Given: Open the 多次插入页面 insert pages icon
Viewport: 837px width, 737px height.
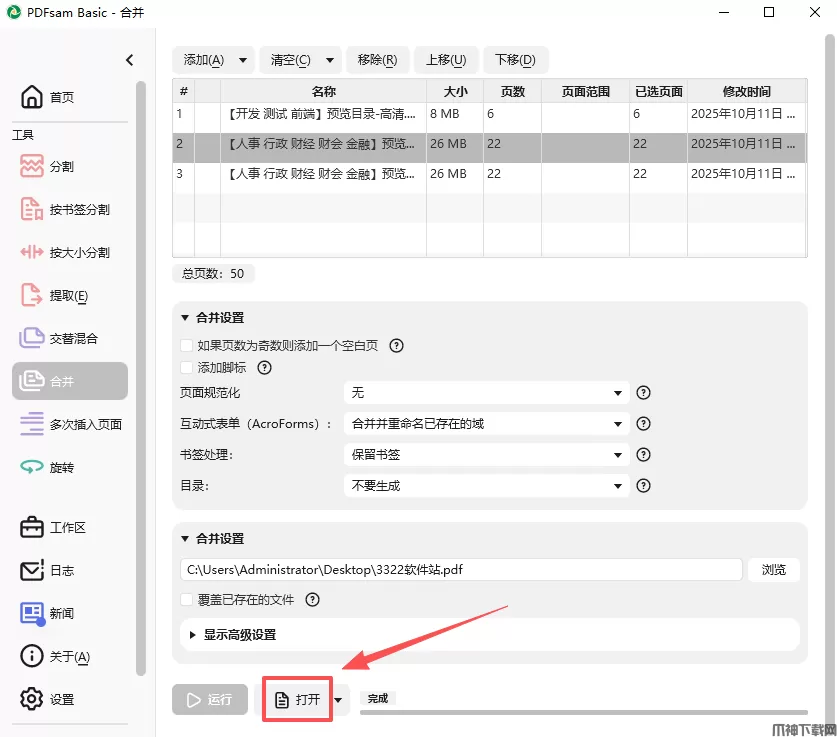Looking at the screenshot, I should point(32,424).
